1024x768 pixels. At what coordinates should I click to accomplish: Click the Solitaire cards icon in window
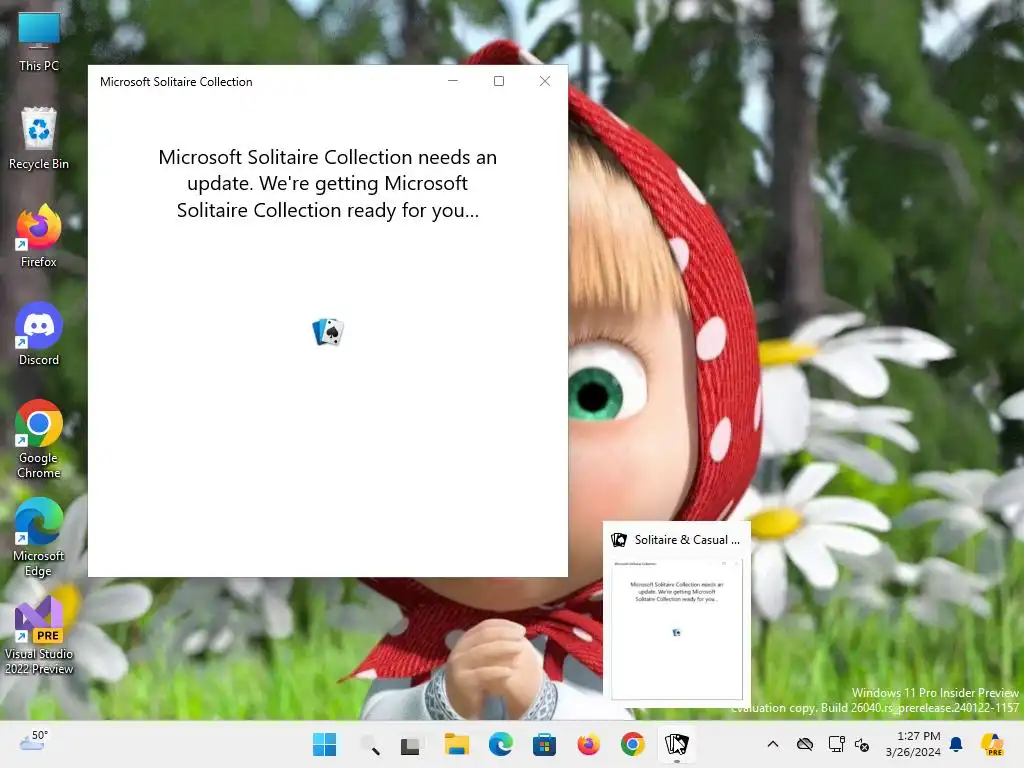[328, 332]
